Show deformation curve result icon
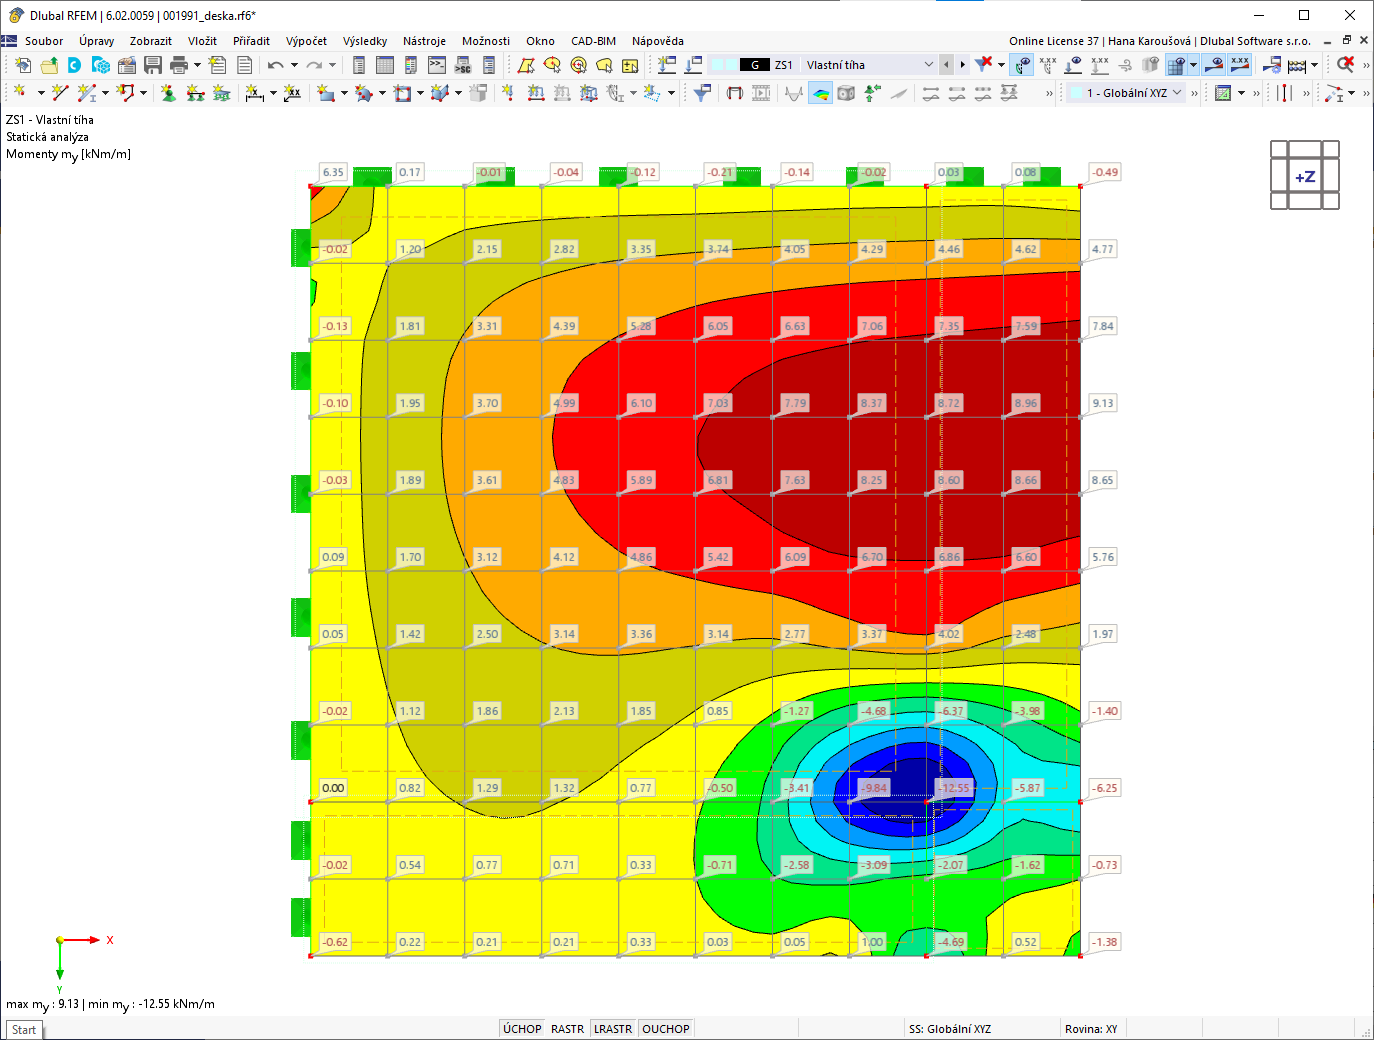The image size is (1374, 1040). 794,93
